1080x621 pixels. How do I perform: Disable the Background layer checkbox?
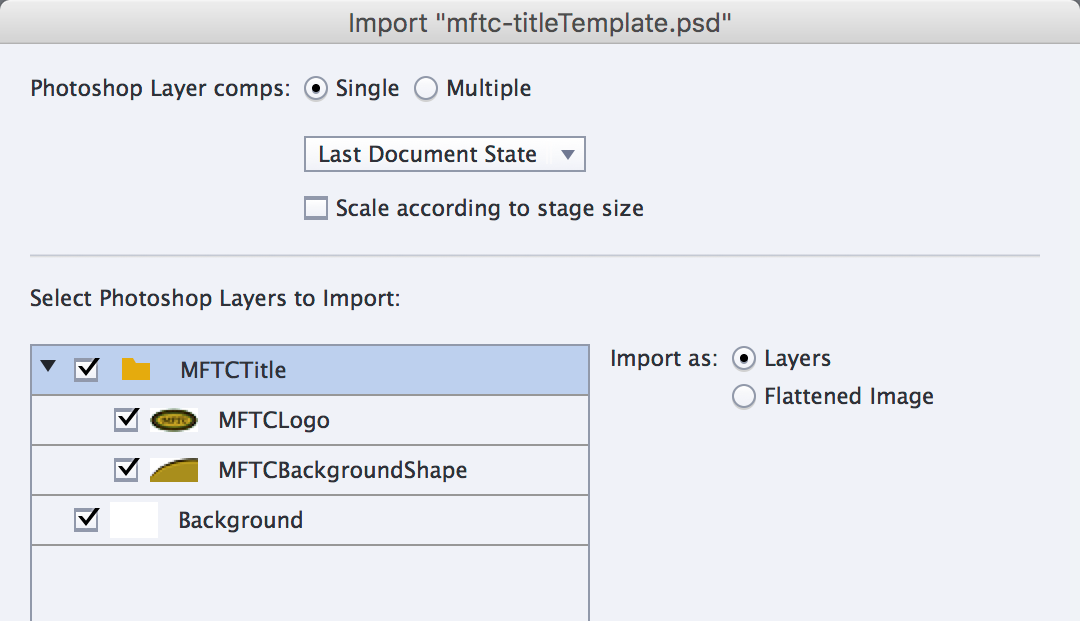tap(87, 520)
